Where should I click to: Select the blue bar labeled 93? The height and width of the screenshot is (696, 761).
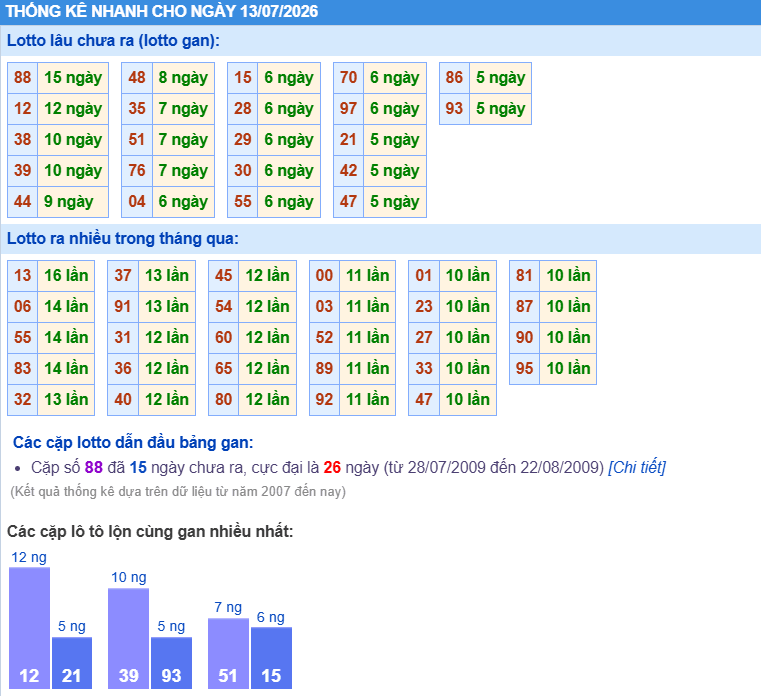point(171,663)
